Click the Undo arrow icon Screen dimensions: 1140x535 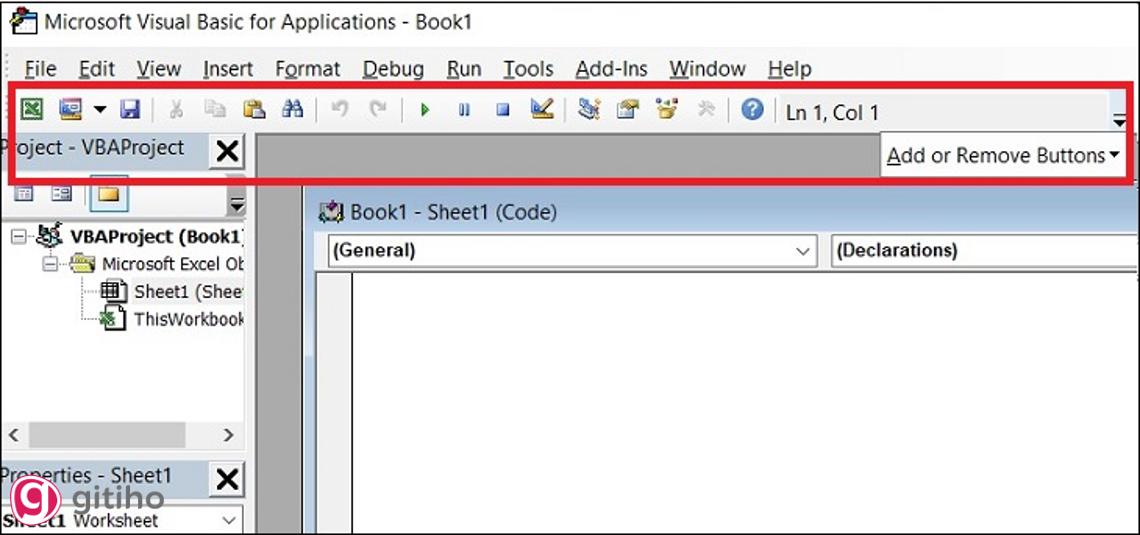pos(339,110)
